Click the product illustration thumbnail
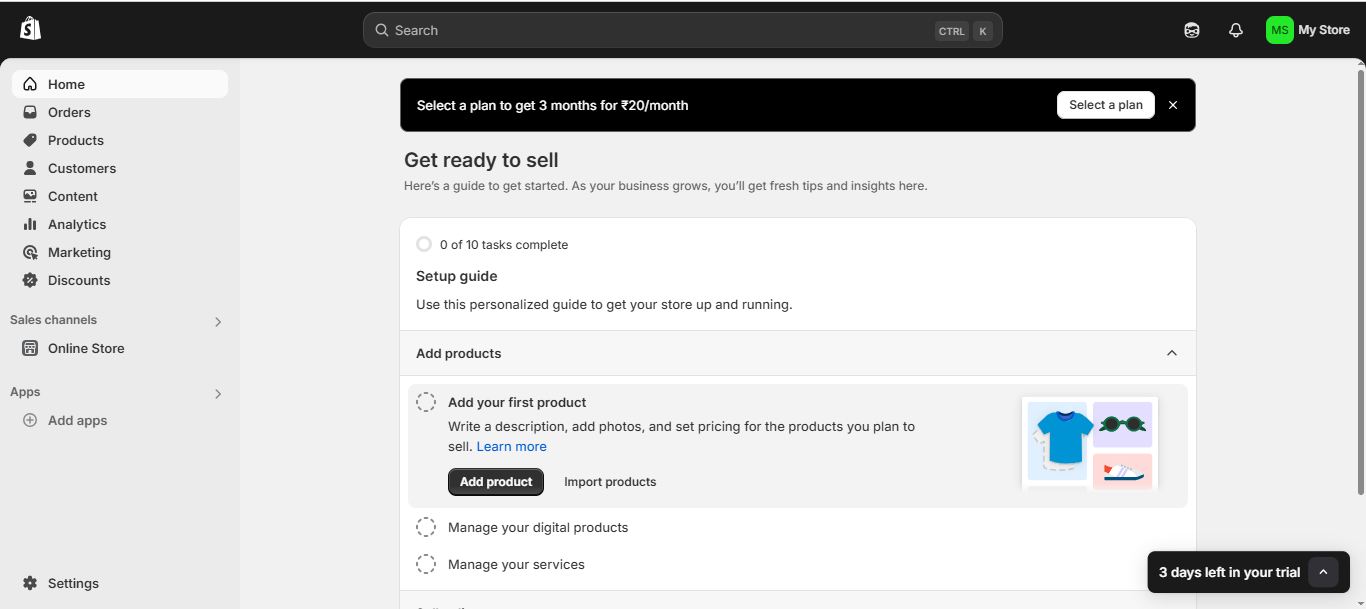The image size is (1366, 609). 1090,443
